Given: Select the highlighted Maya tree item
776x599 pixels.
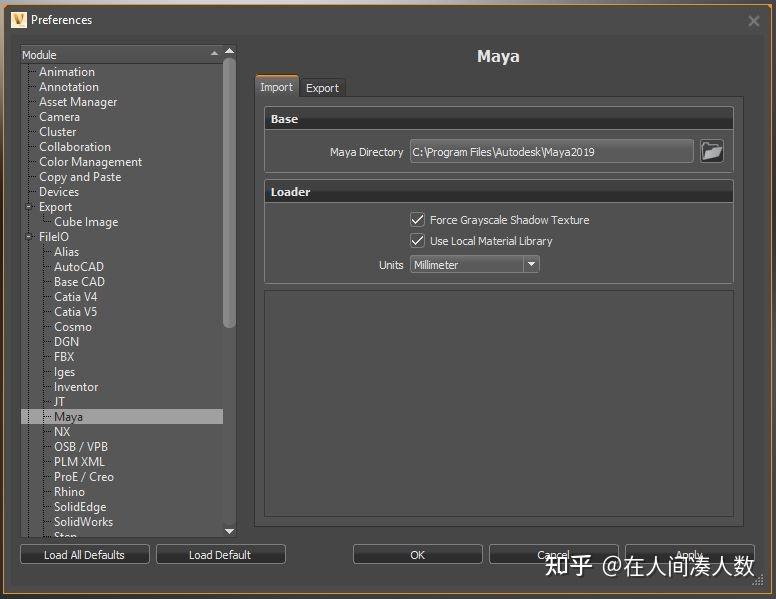Looking at the screenshot, I should coord(122,416).
